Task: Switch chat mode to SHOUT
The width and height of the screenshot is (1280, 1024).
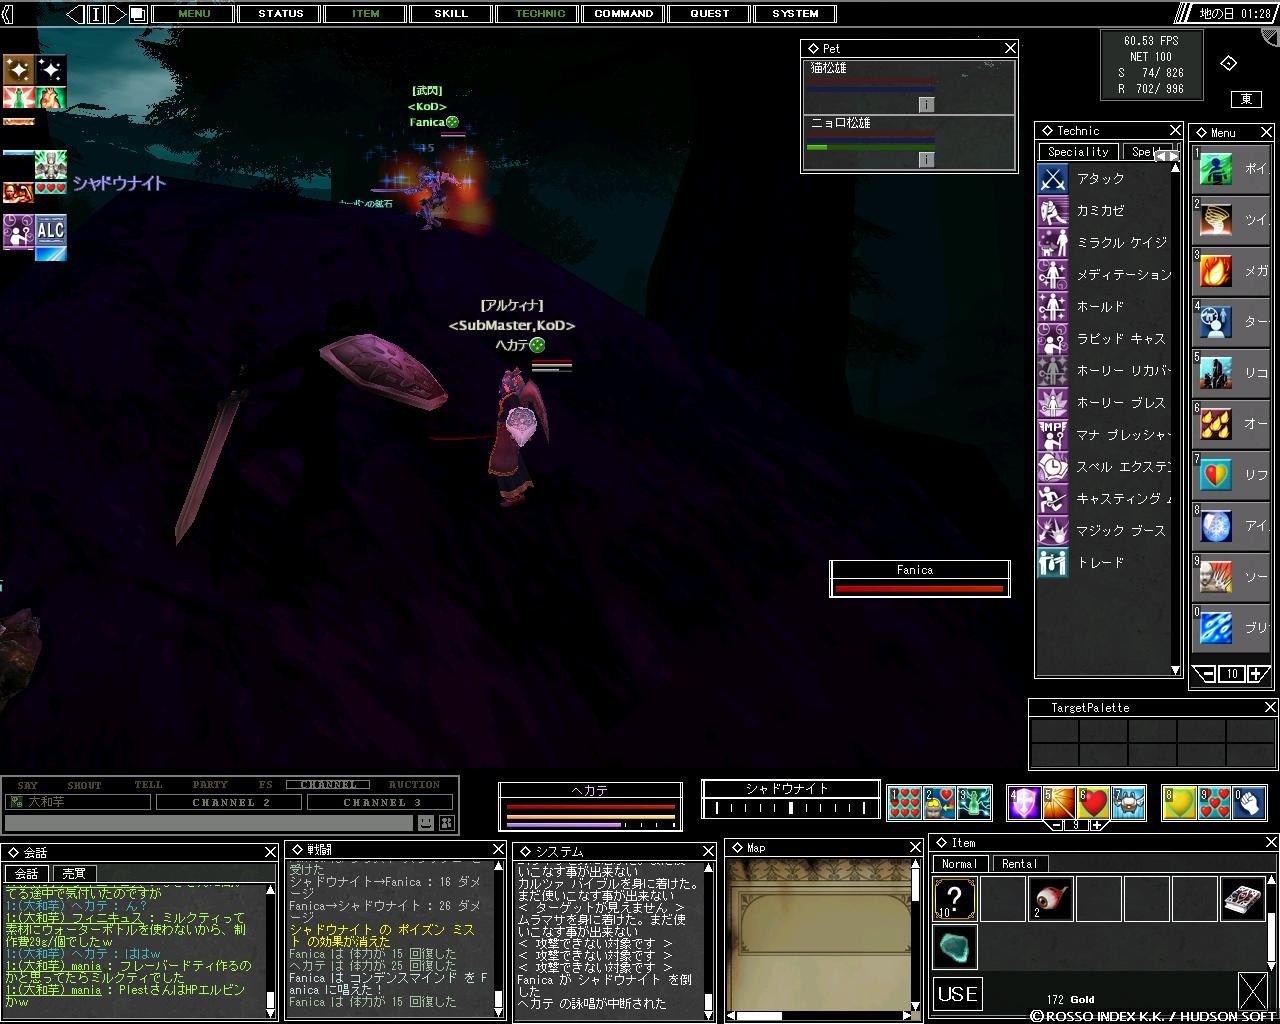Action: 85,785
